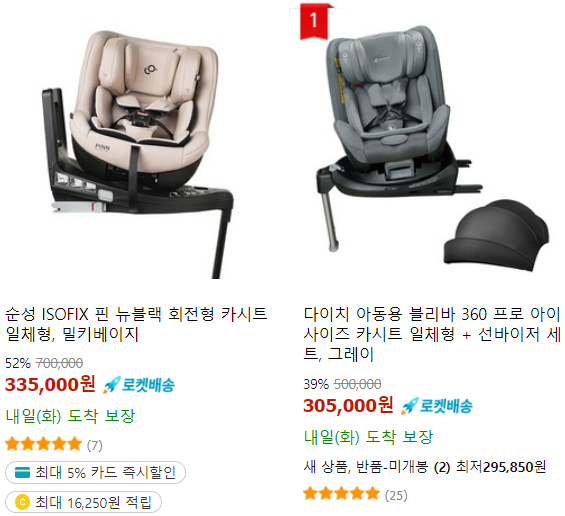Click the 305,000원 price
This screenshot has height=516, width=565.
[348, 405]
